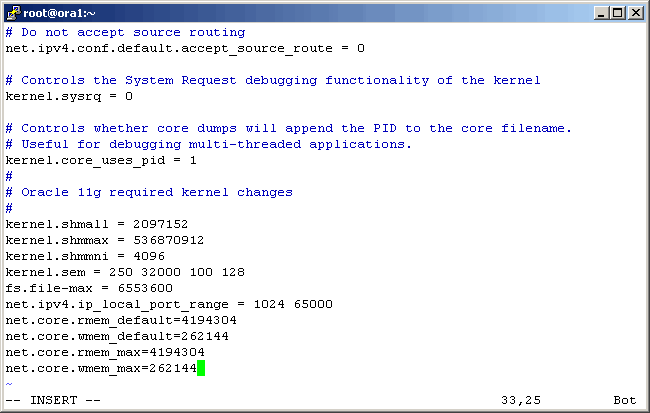Place cursor on the accept_source_route line
This screenshot has height=413, width=650.
pyautogui.click(x=185, y=48)
